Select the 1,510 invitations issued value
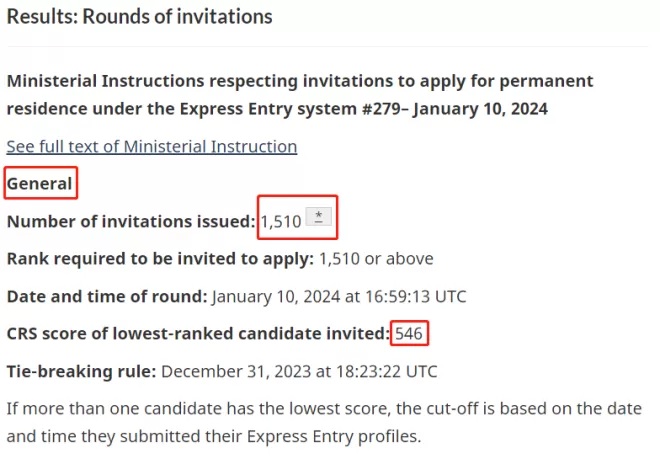 (x=281, y=221)
